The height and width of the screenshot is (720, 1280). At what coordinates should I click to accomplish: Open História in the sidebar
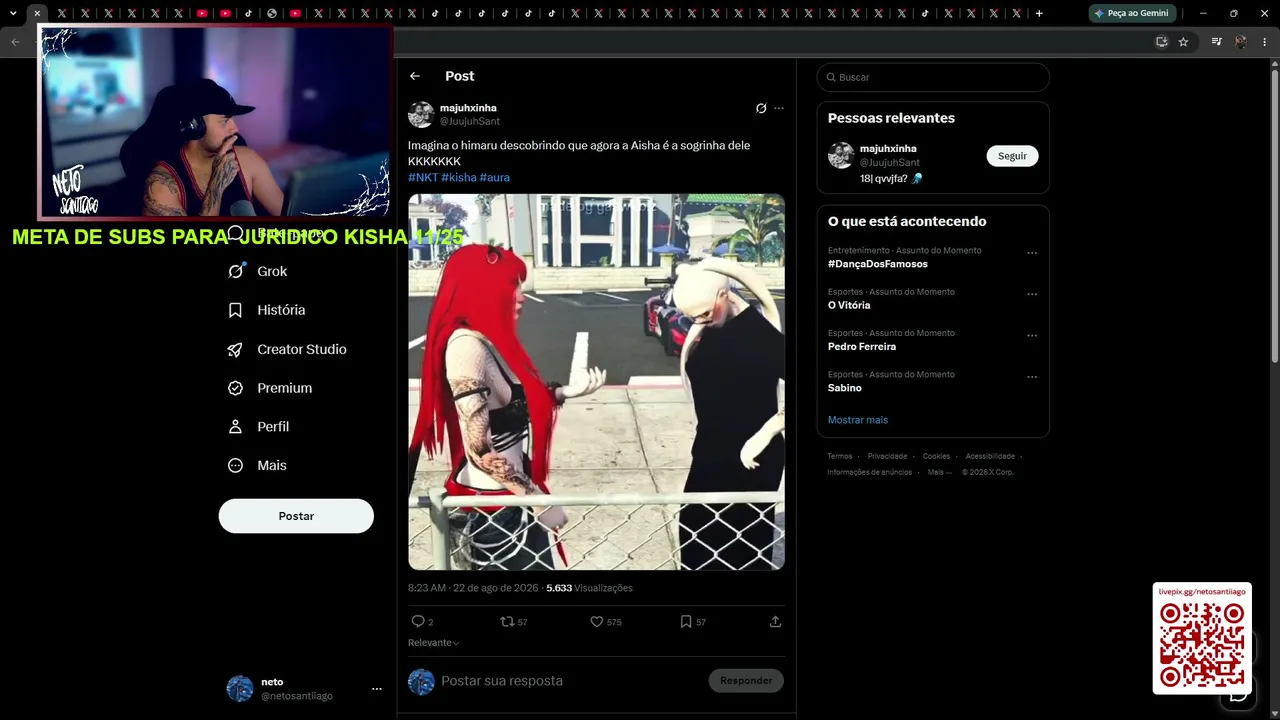click(267, 310)
